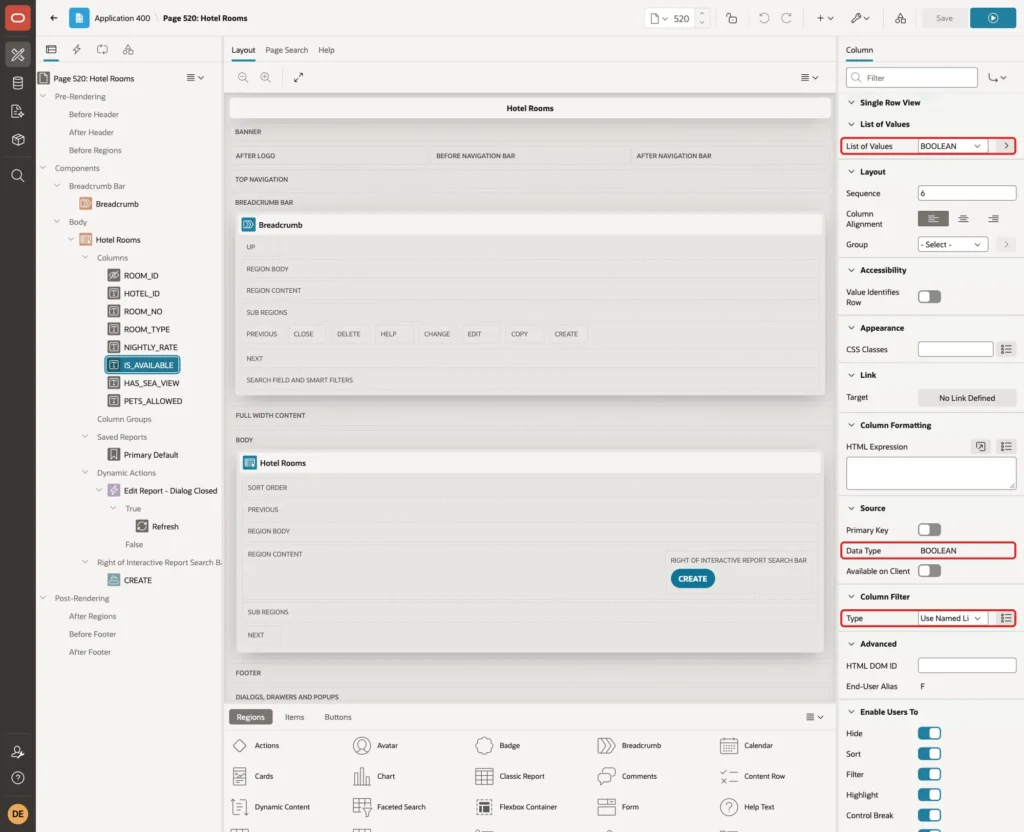Collapse the Single Row View section
The image size is (1024, 832).
click(851, 103)
